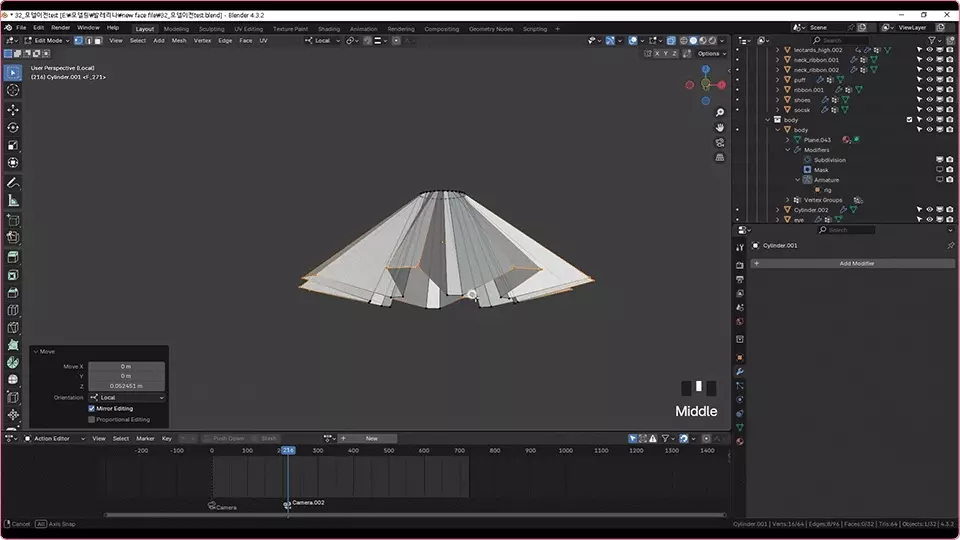Open the Options dropdown

click(x=711, y=54)
